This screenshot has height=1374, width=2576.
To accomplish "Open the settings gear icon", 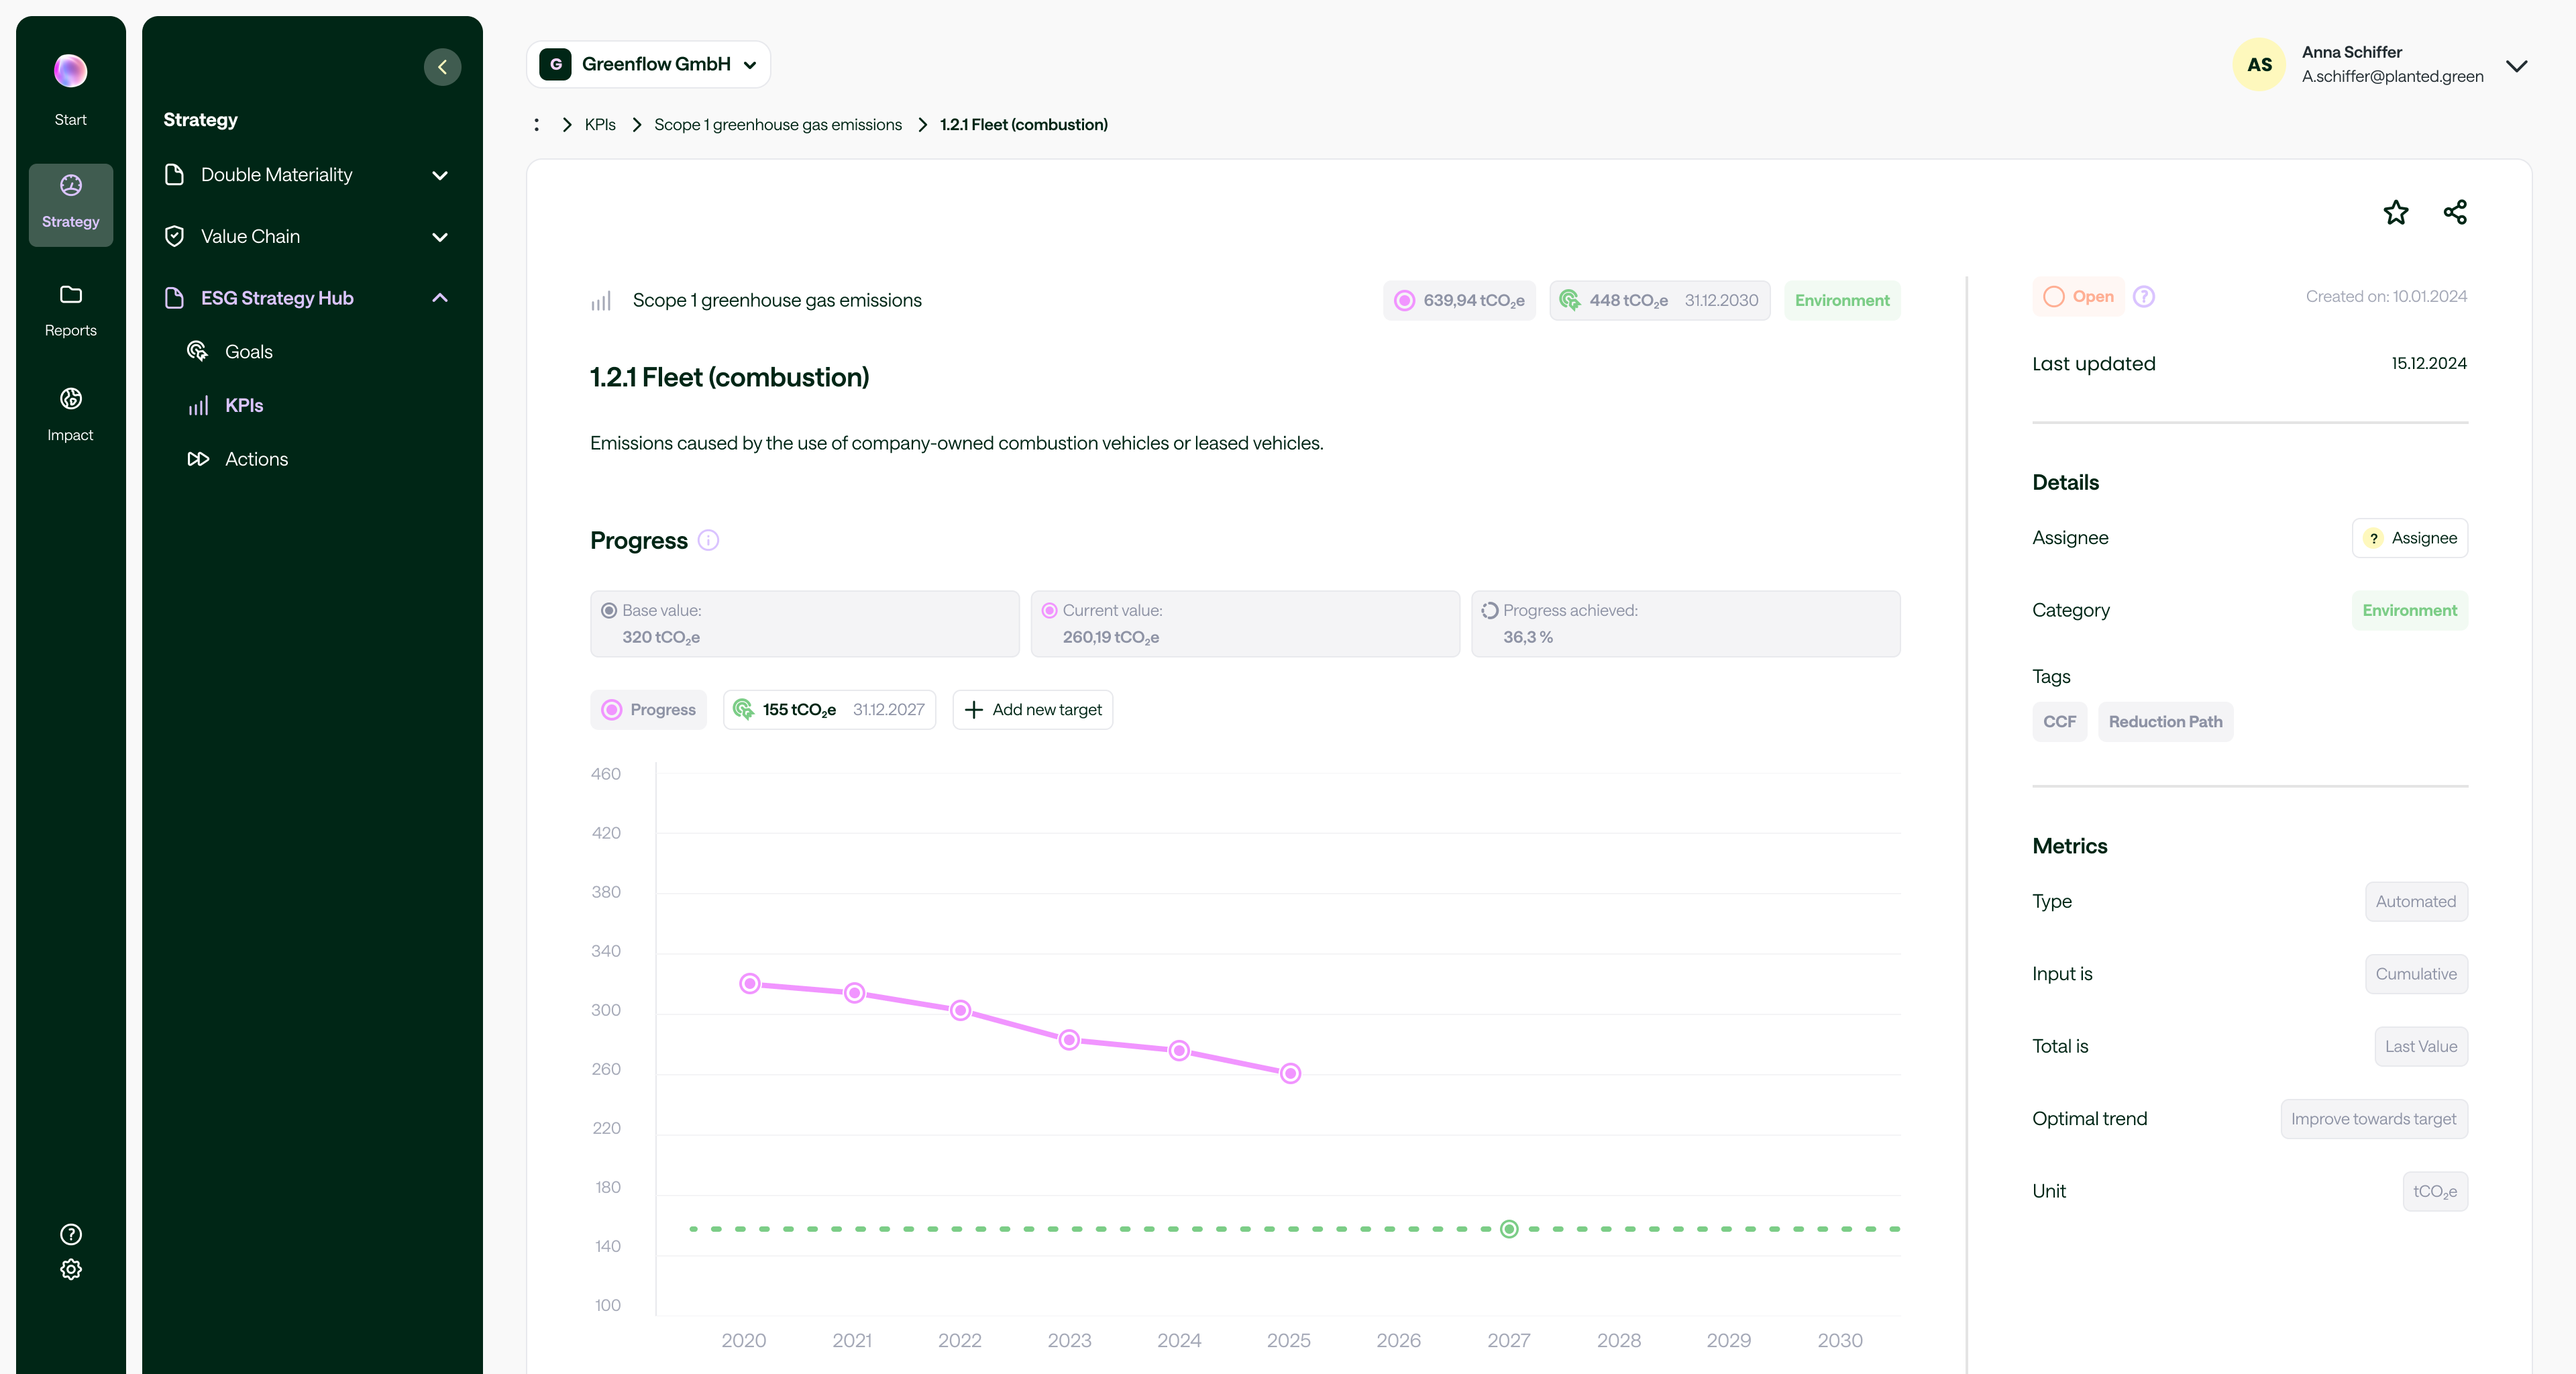I will tap(70, 1269).
